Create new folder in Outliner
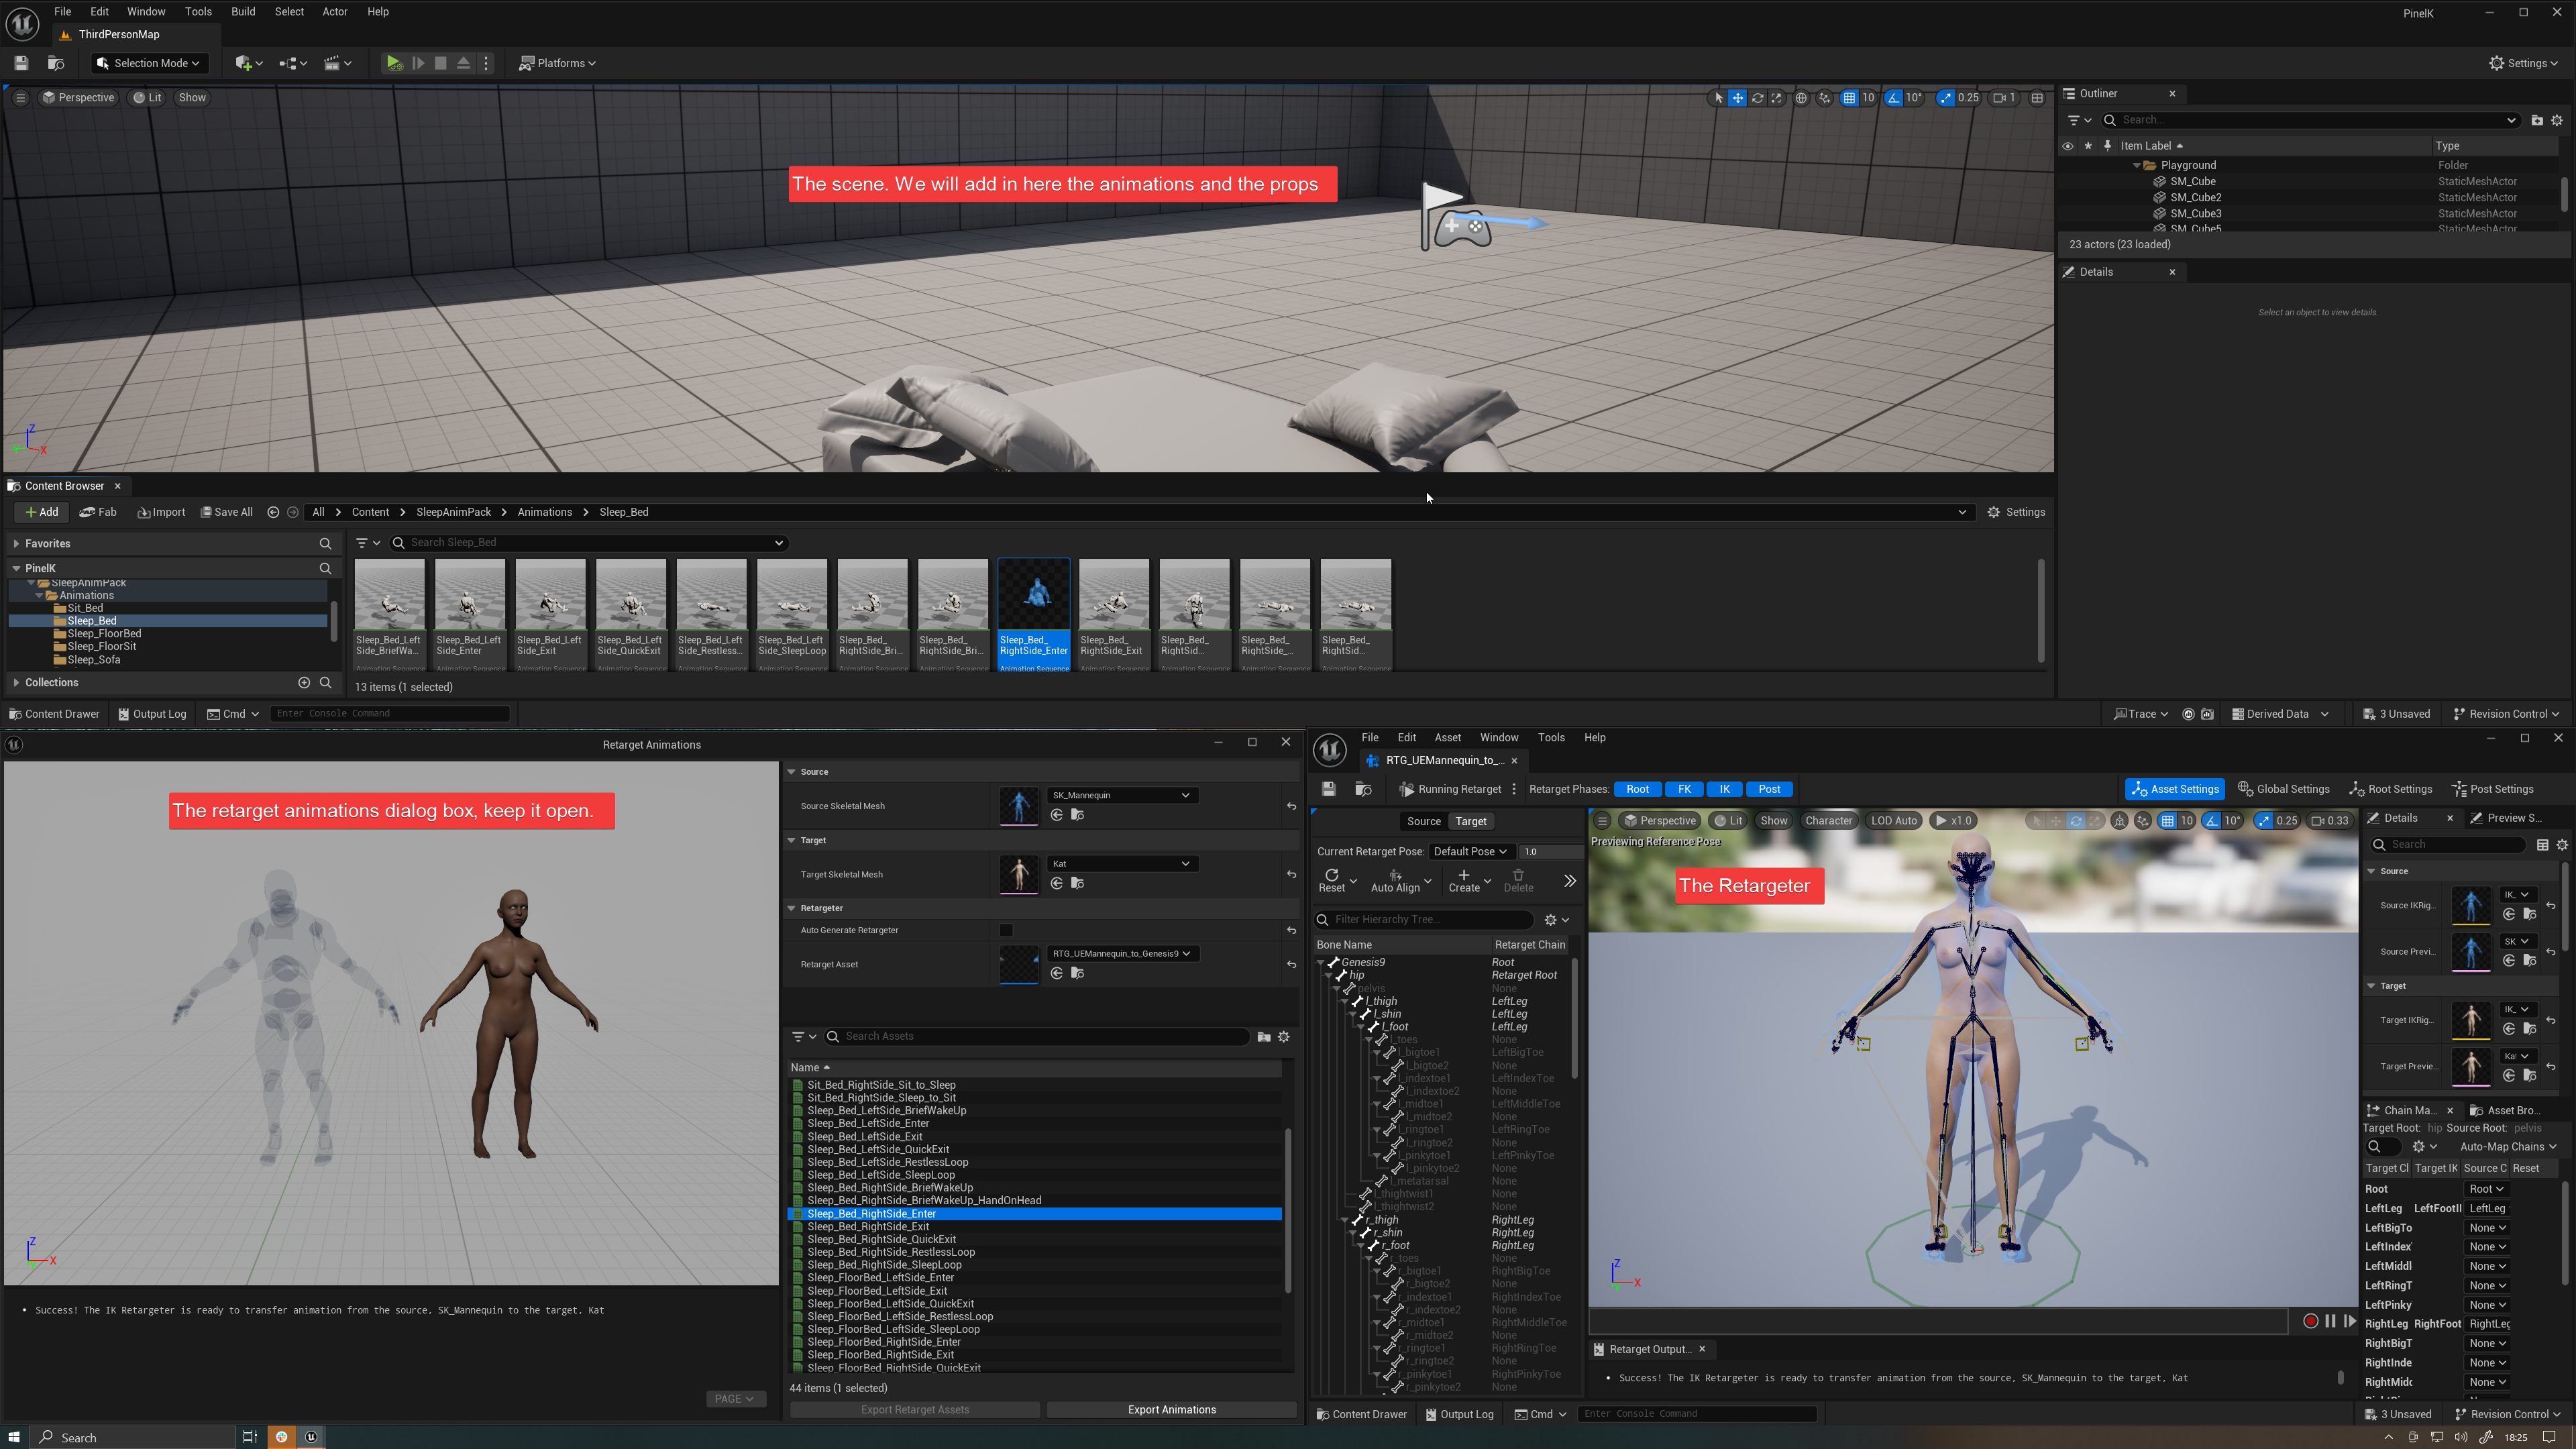Screen dimensions: 2576x1449 point(2537,120)
